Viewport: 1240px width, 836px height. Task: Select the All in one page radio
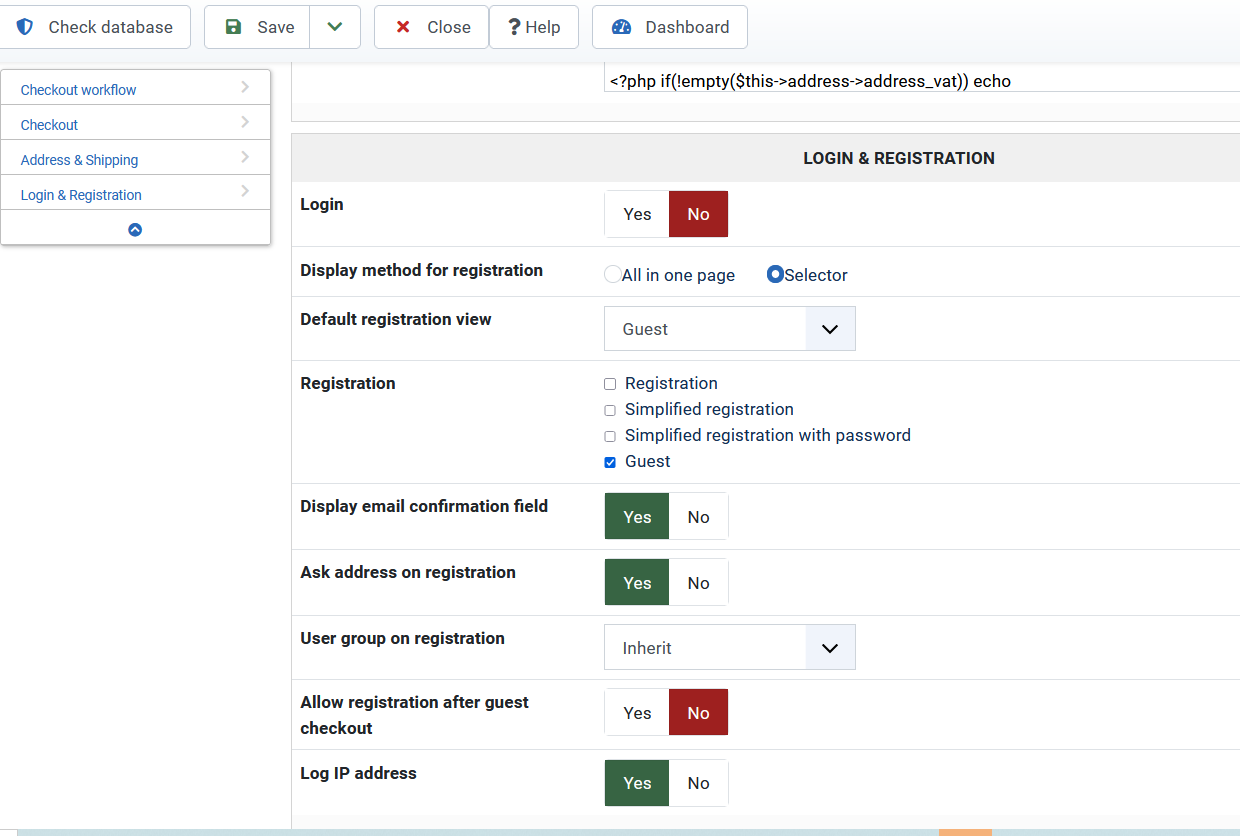pos(612,275)
